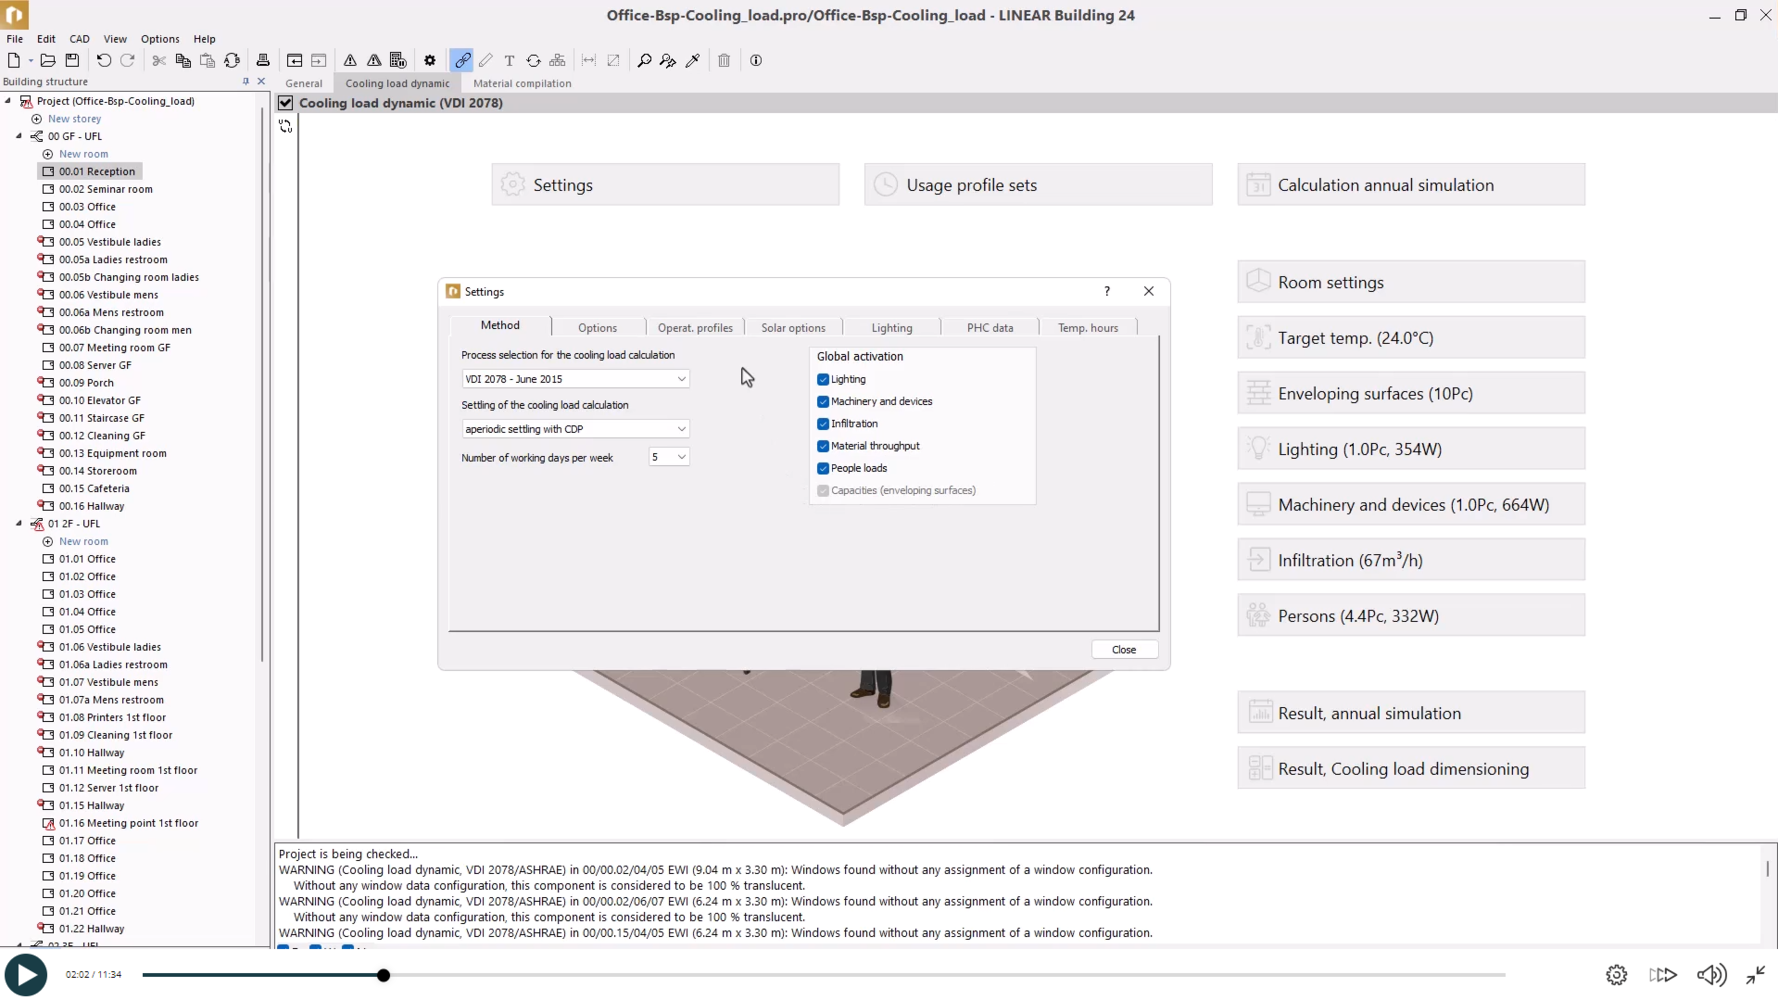Open the CAD menu
Screen dimensions: 1778x1000
pos(79,39)
